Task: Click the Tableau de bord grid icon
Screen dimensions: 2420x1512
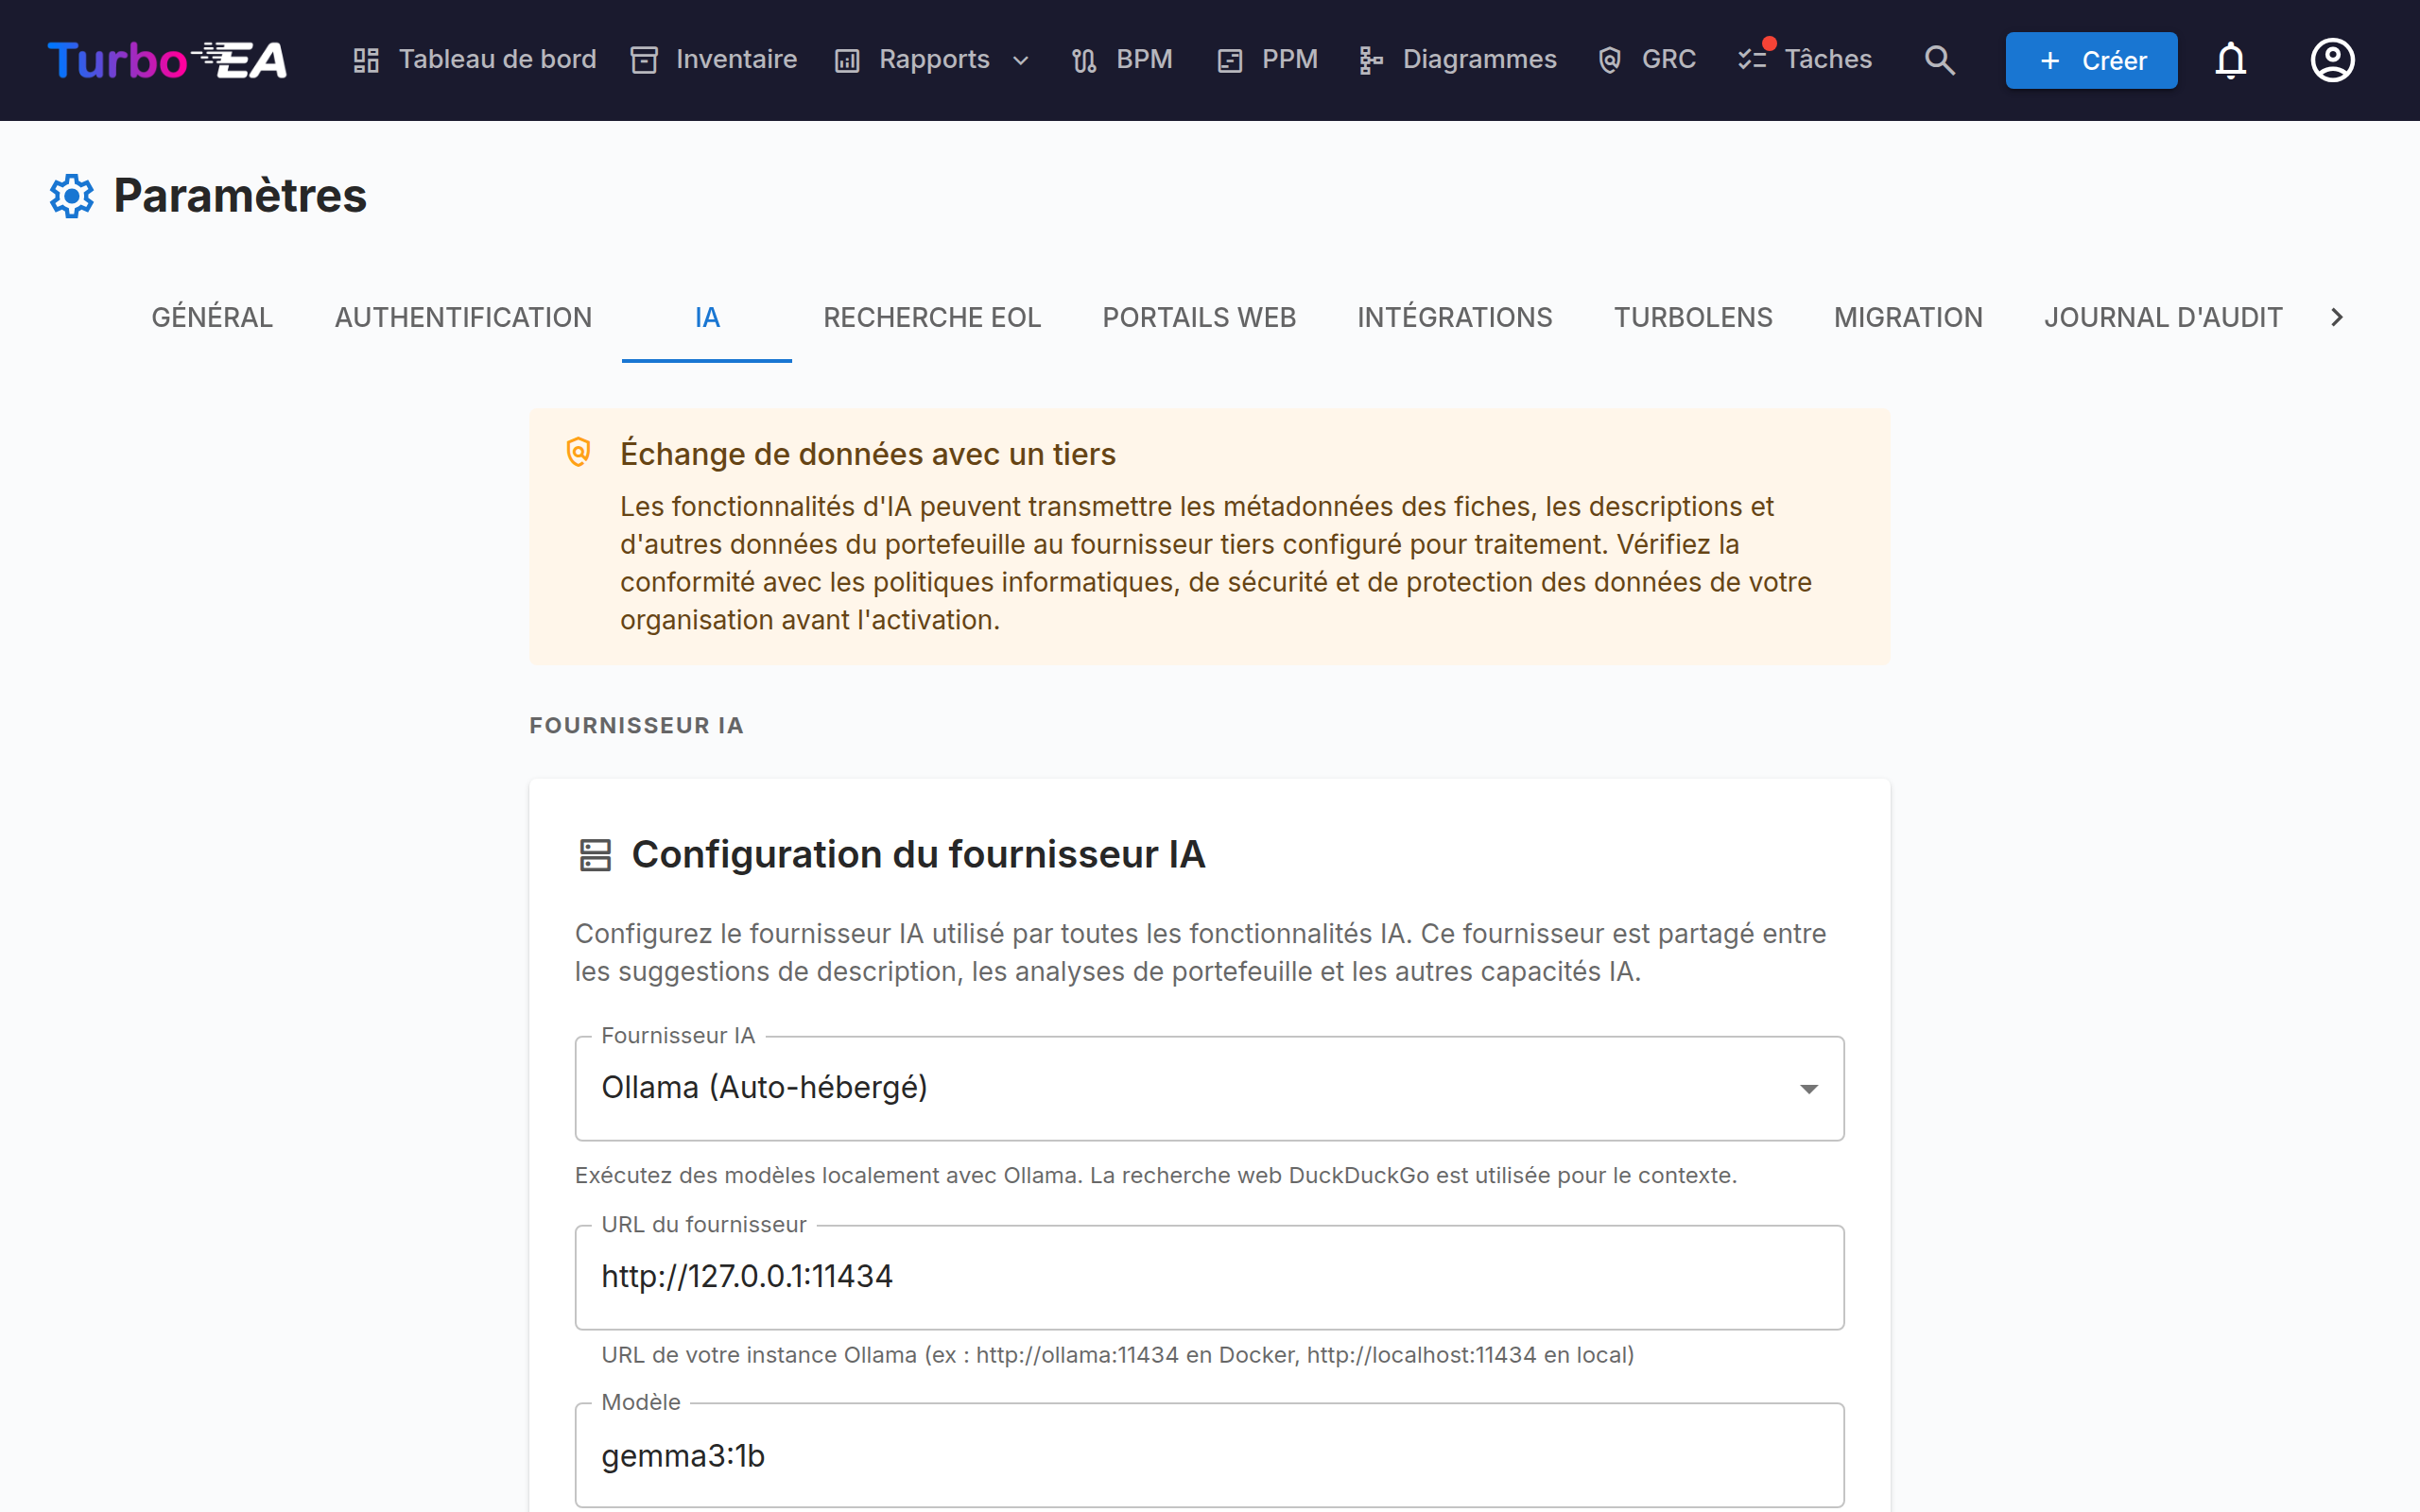Action: click(366, 61)
